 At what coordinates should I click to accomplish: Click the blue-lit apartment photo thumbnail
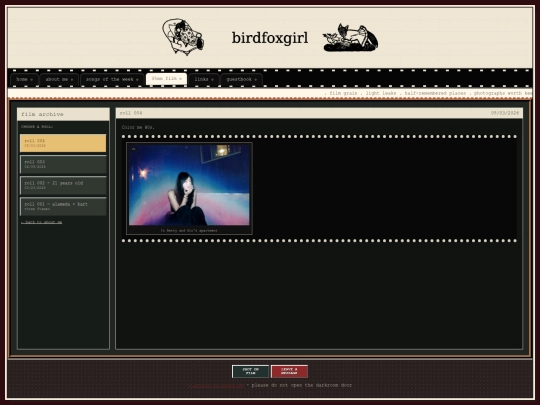(x=189, y=185)
